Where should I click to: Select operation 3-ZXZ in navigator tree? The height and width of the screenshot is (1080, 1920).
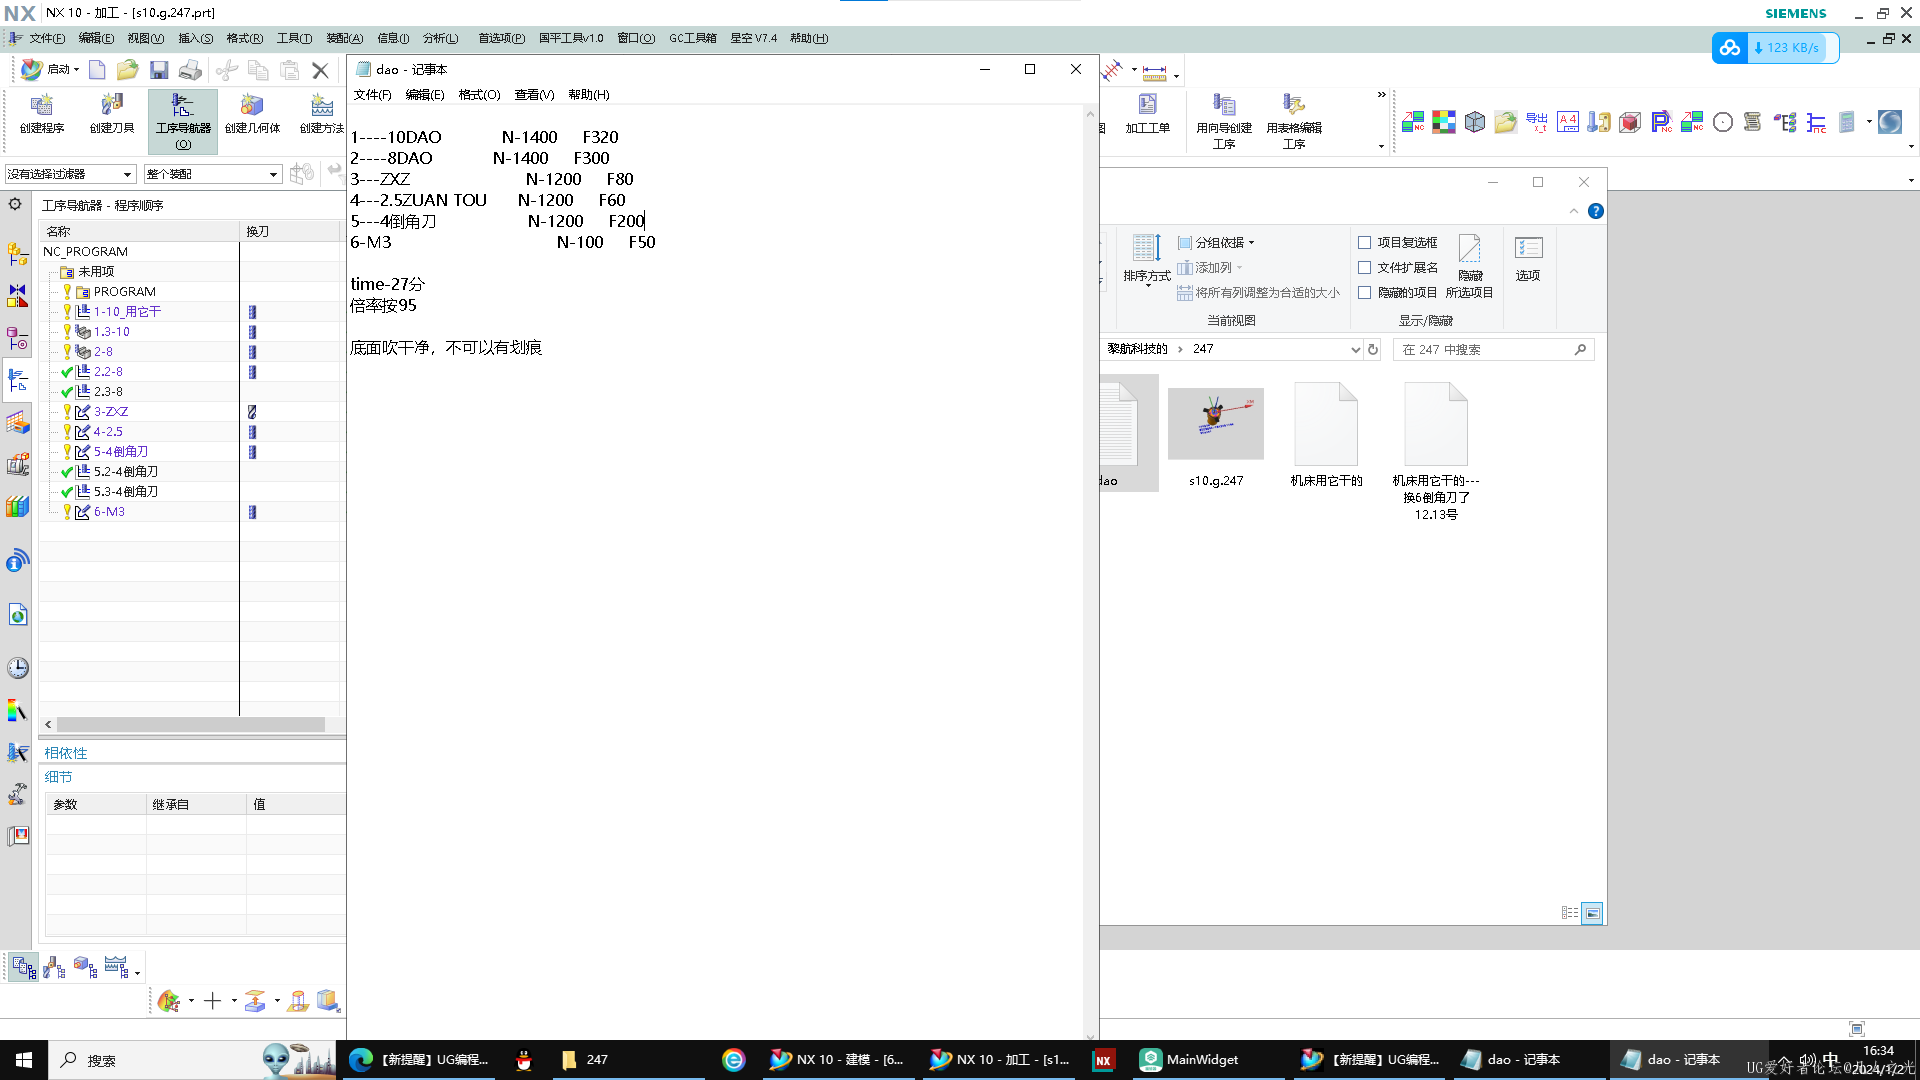click(x=111, y=412)
